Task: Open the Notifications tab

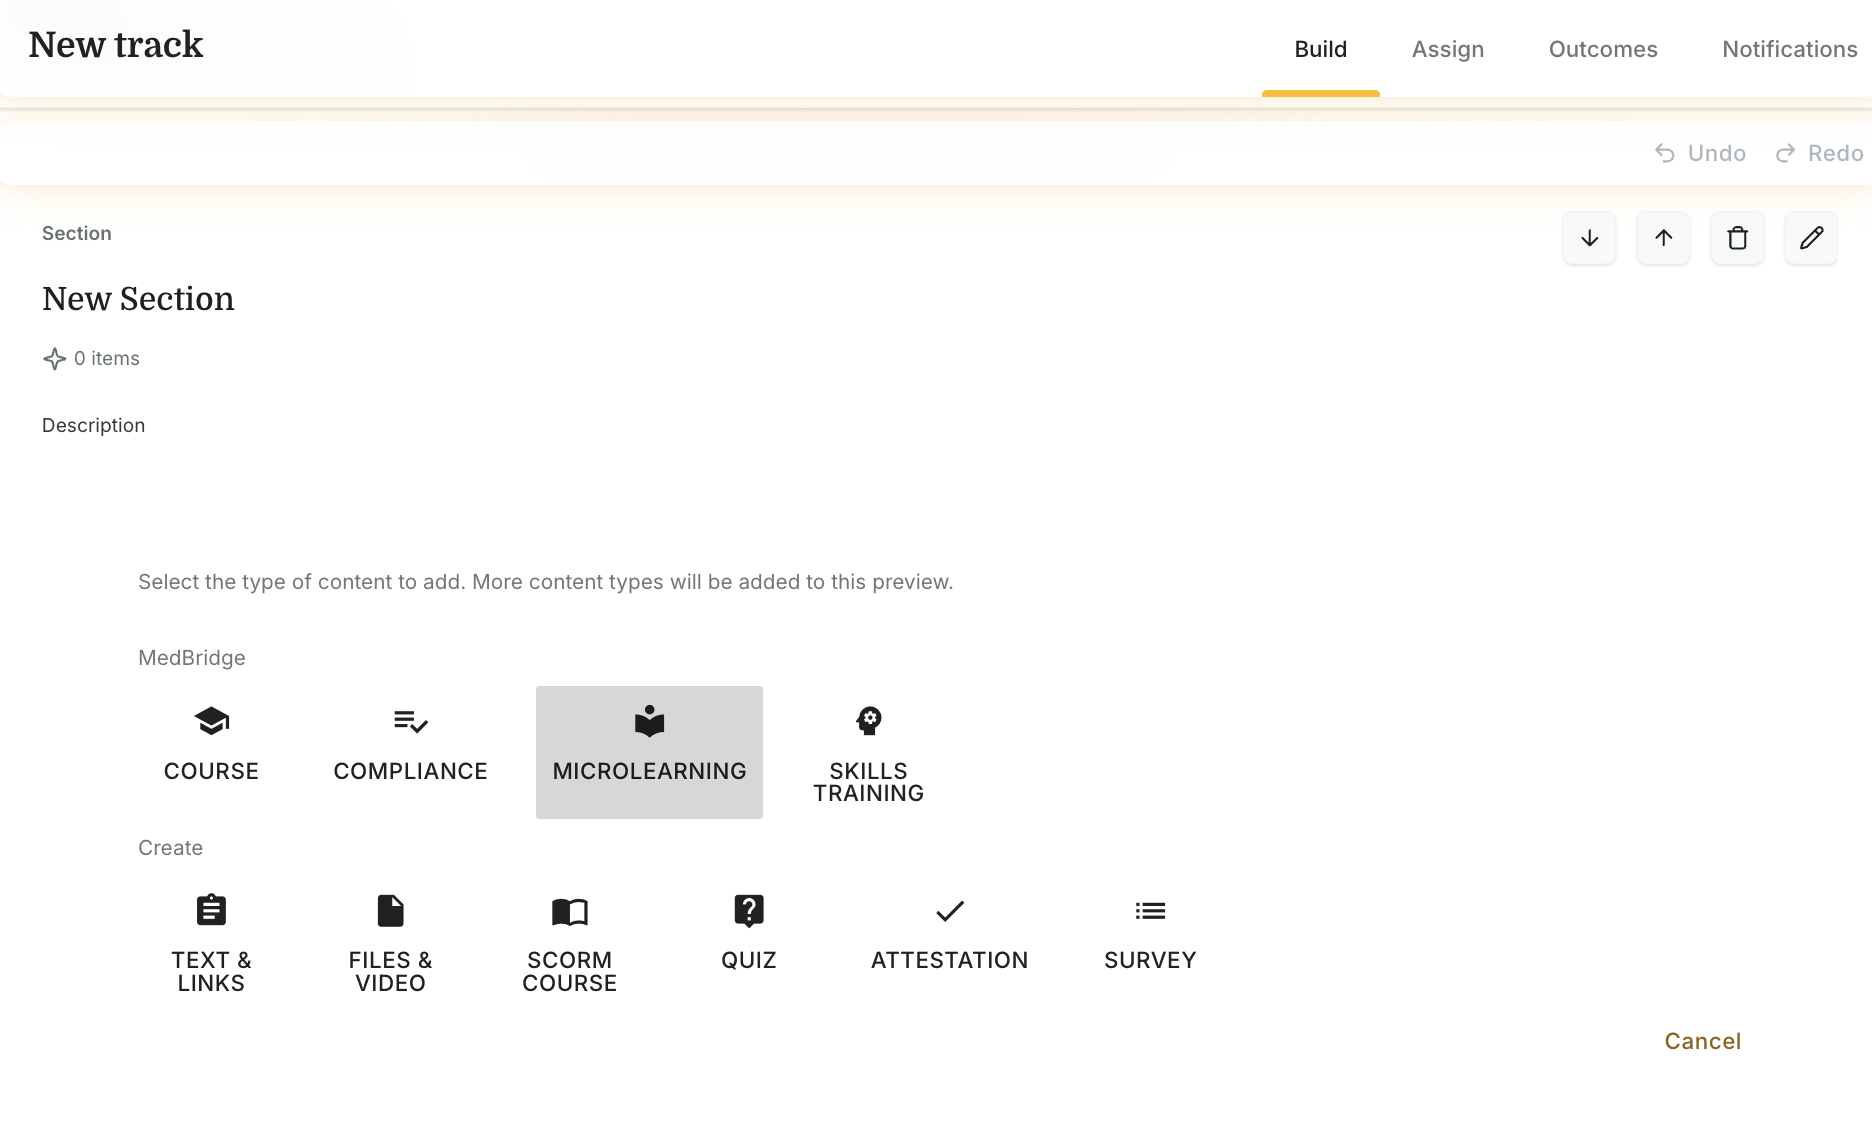Action: pos(1789,49)
